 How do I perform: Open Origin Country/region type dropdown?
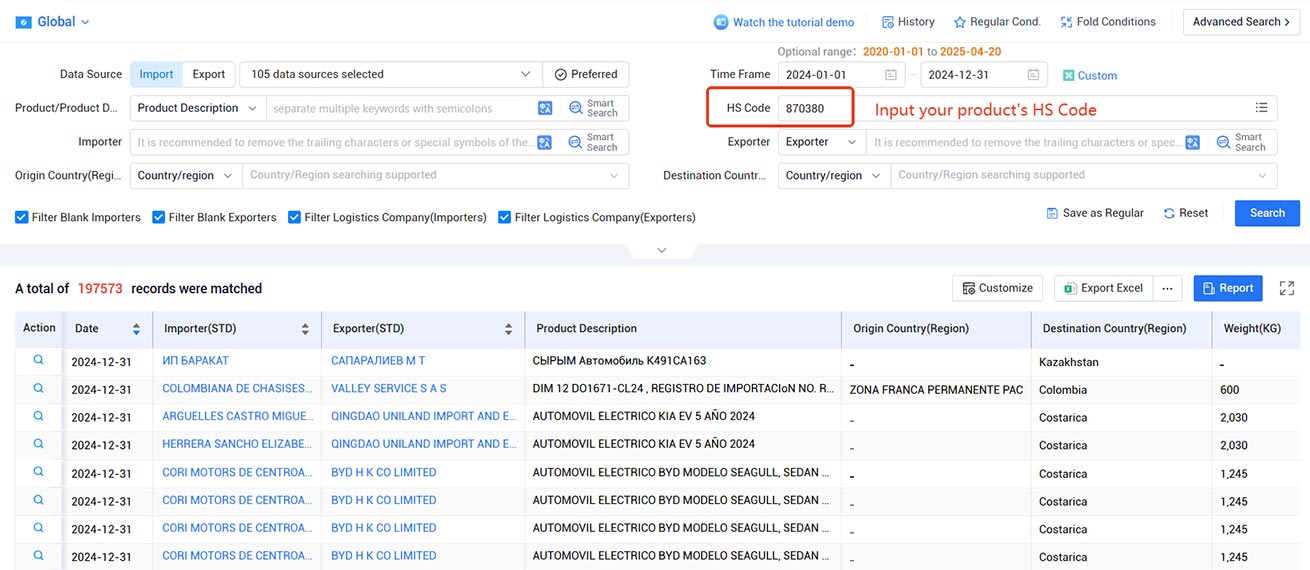(186, 176)
